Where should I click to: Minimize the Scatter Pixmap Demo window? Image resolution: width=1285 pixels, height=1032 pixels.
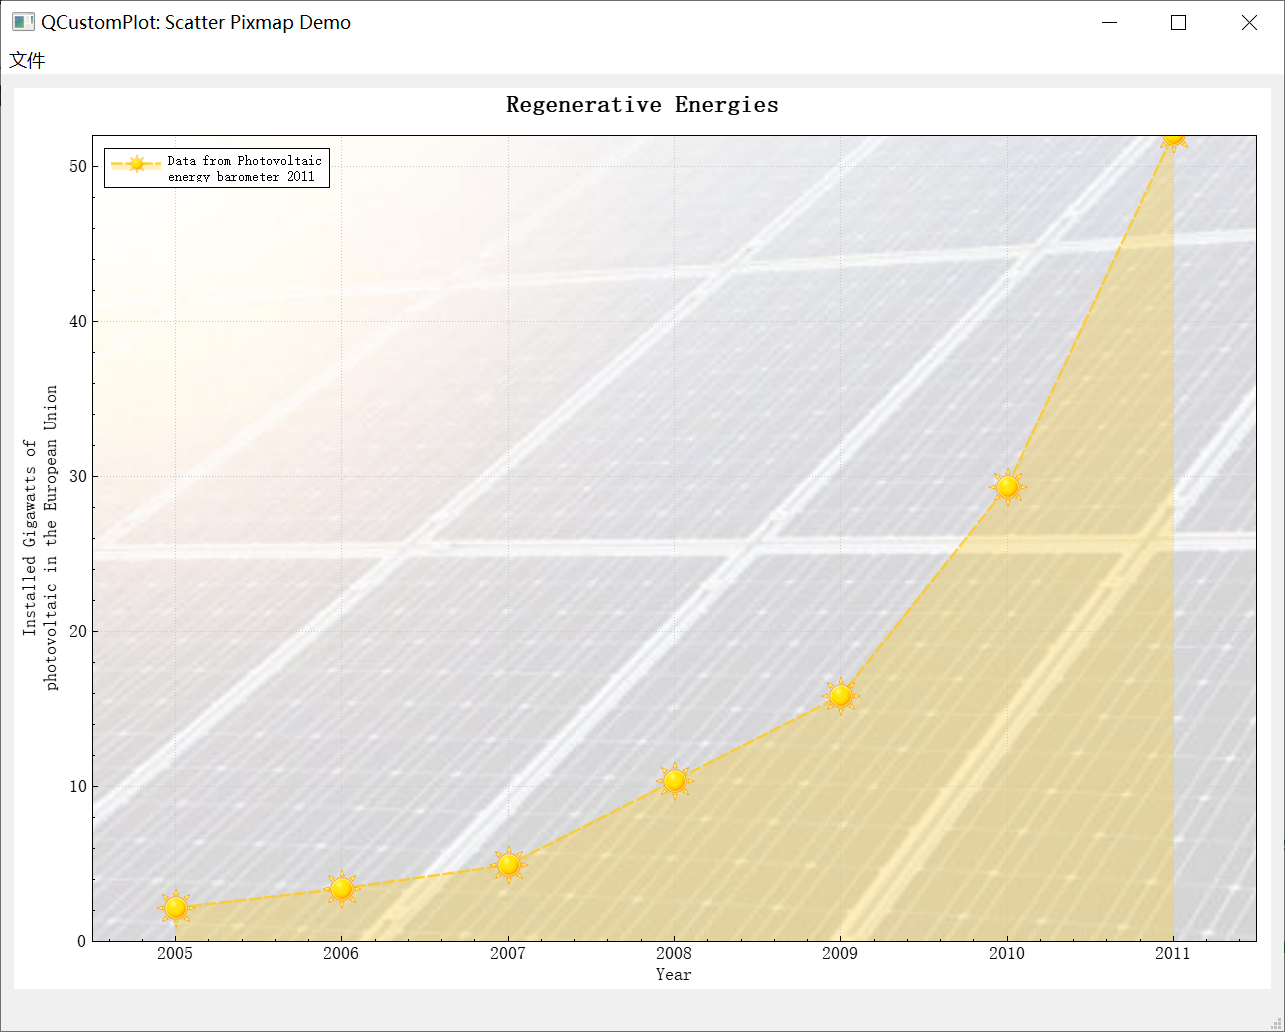[1109, 22]
